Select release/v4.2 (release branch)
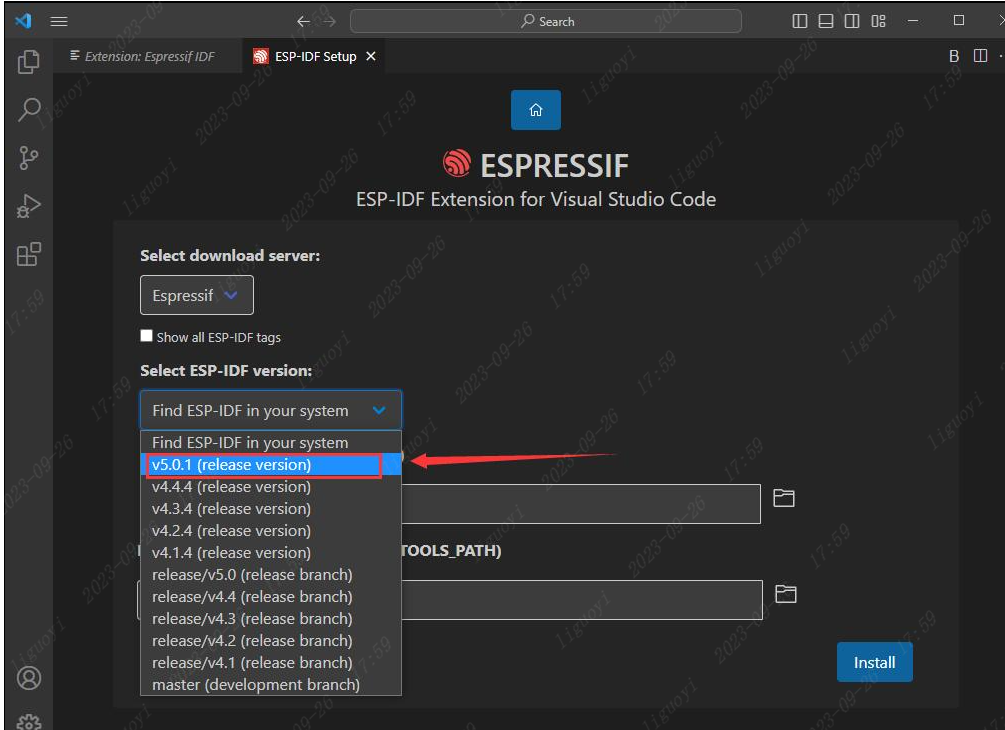The height and width of the screenshot is (730, 1005). point(270,640)
